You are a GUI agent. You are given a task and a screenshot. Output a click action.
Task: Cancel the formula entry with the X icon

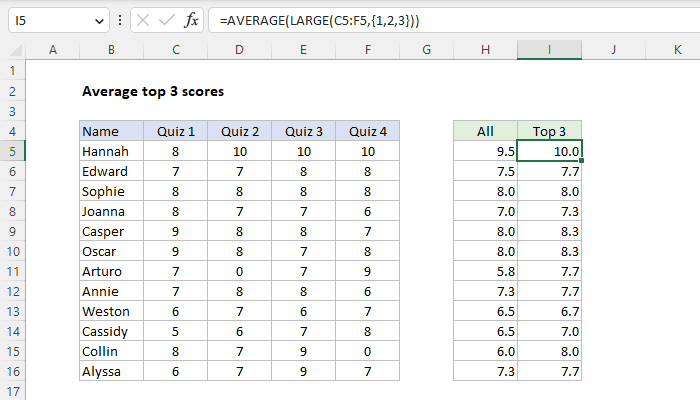click(143, 21)
